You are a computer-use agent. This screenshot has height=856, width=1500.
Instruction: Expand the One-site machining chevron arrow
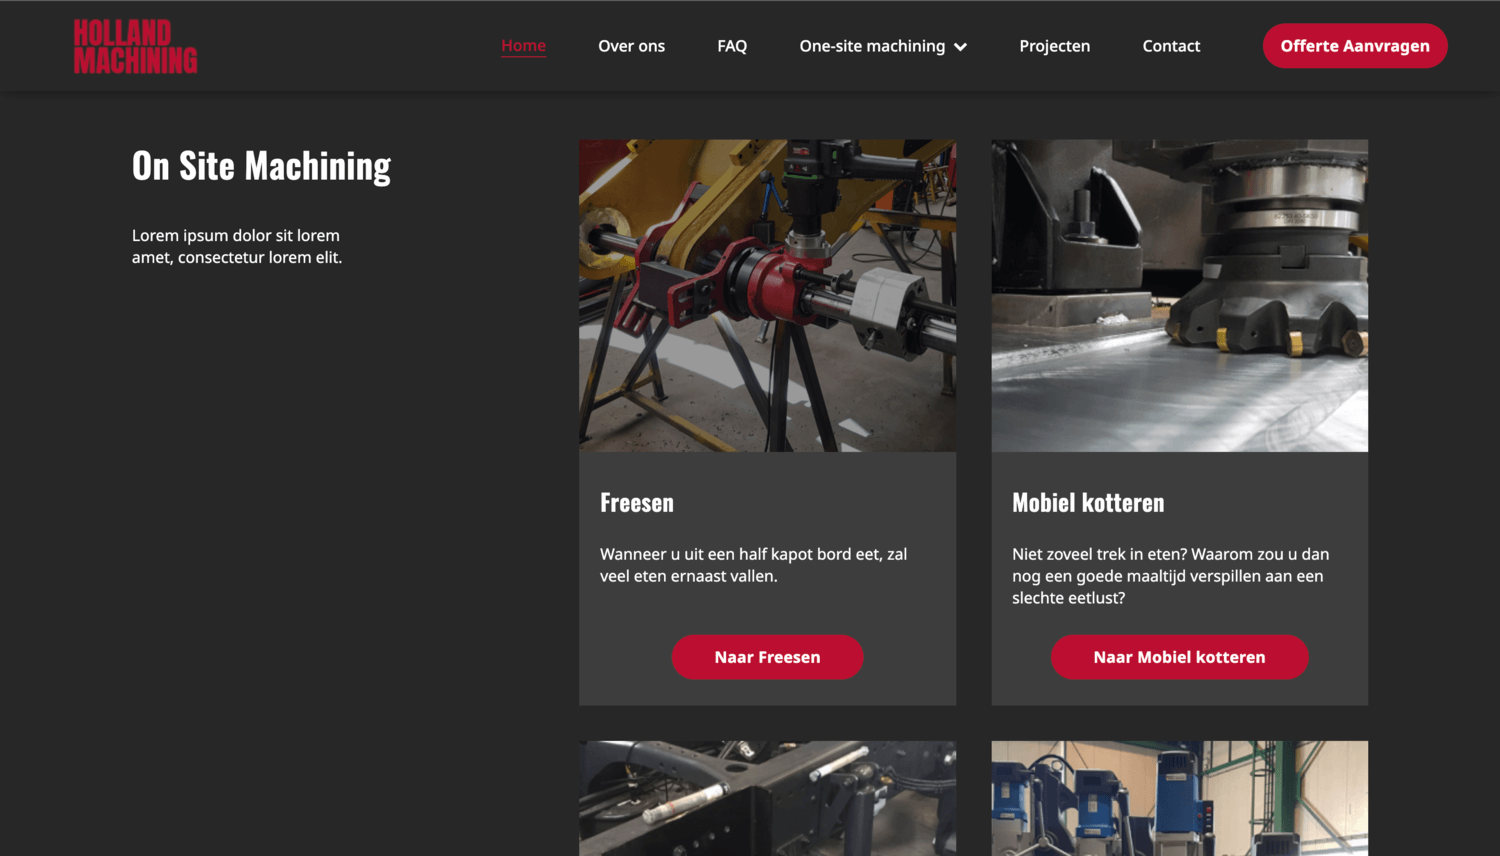[x=961, y=47]
